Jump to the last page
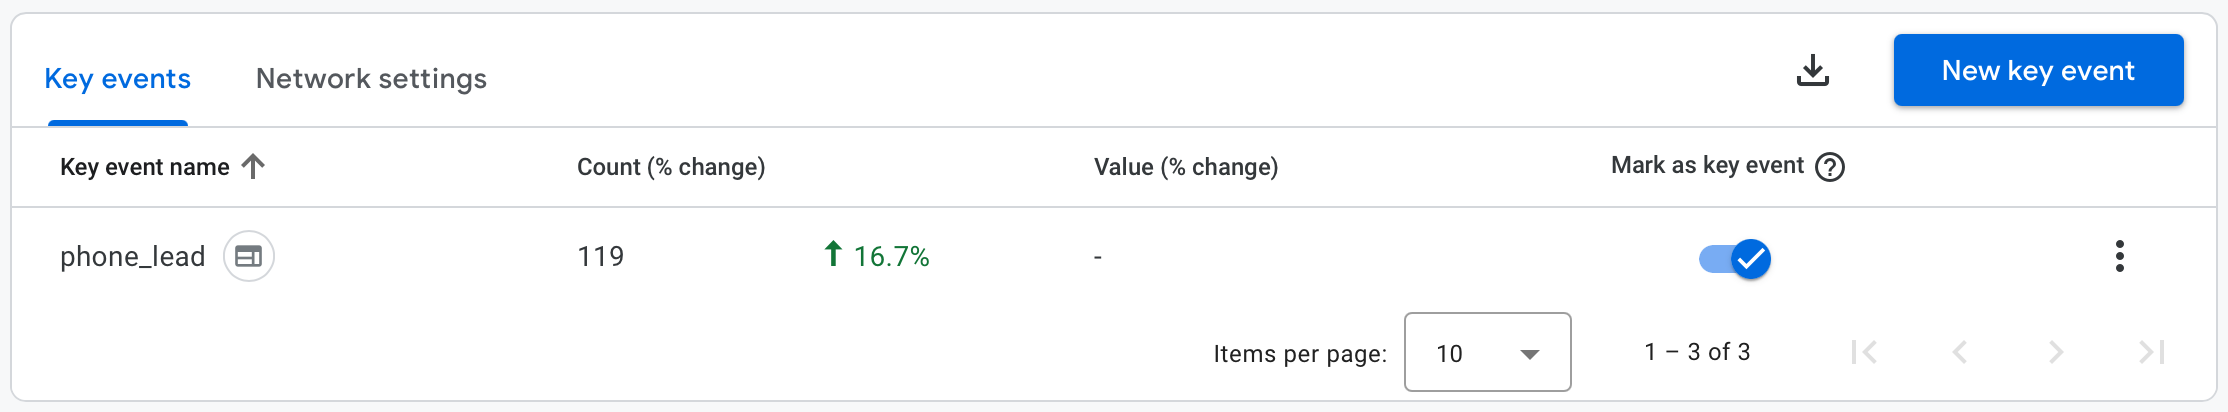This screenshot has width=2228, height=412. 2151,352
